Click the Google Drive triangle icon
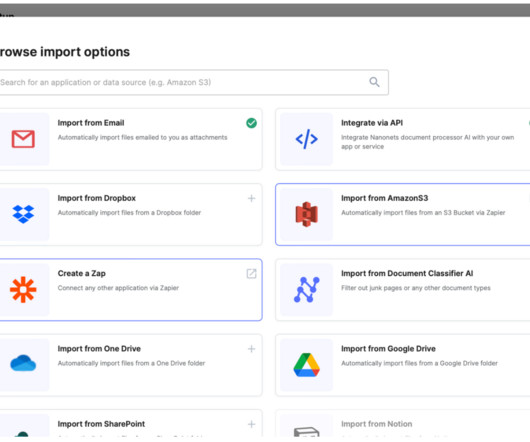The image size is (530, 442). pyautogui.click(x=306, y=365)
